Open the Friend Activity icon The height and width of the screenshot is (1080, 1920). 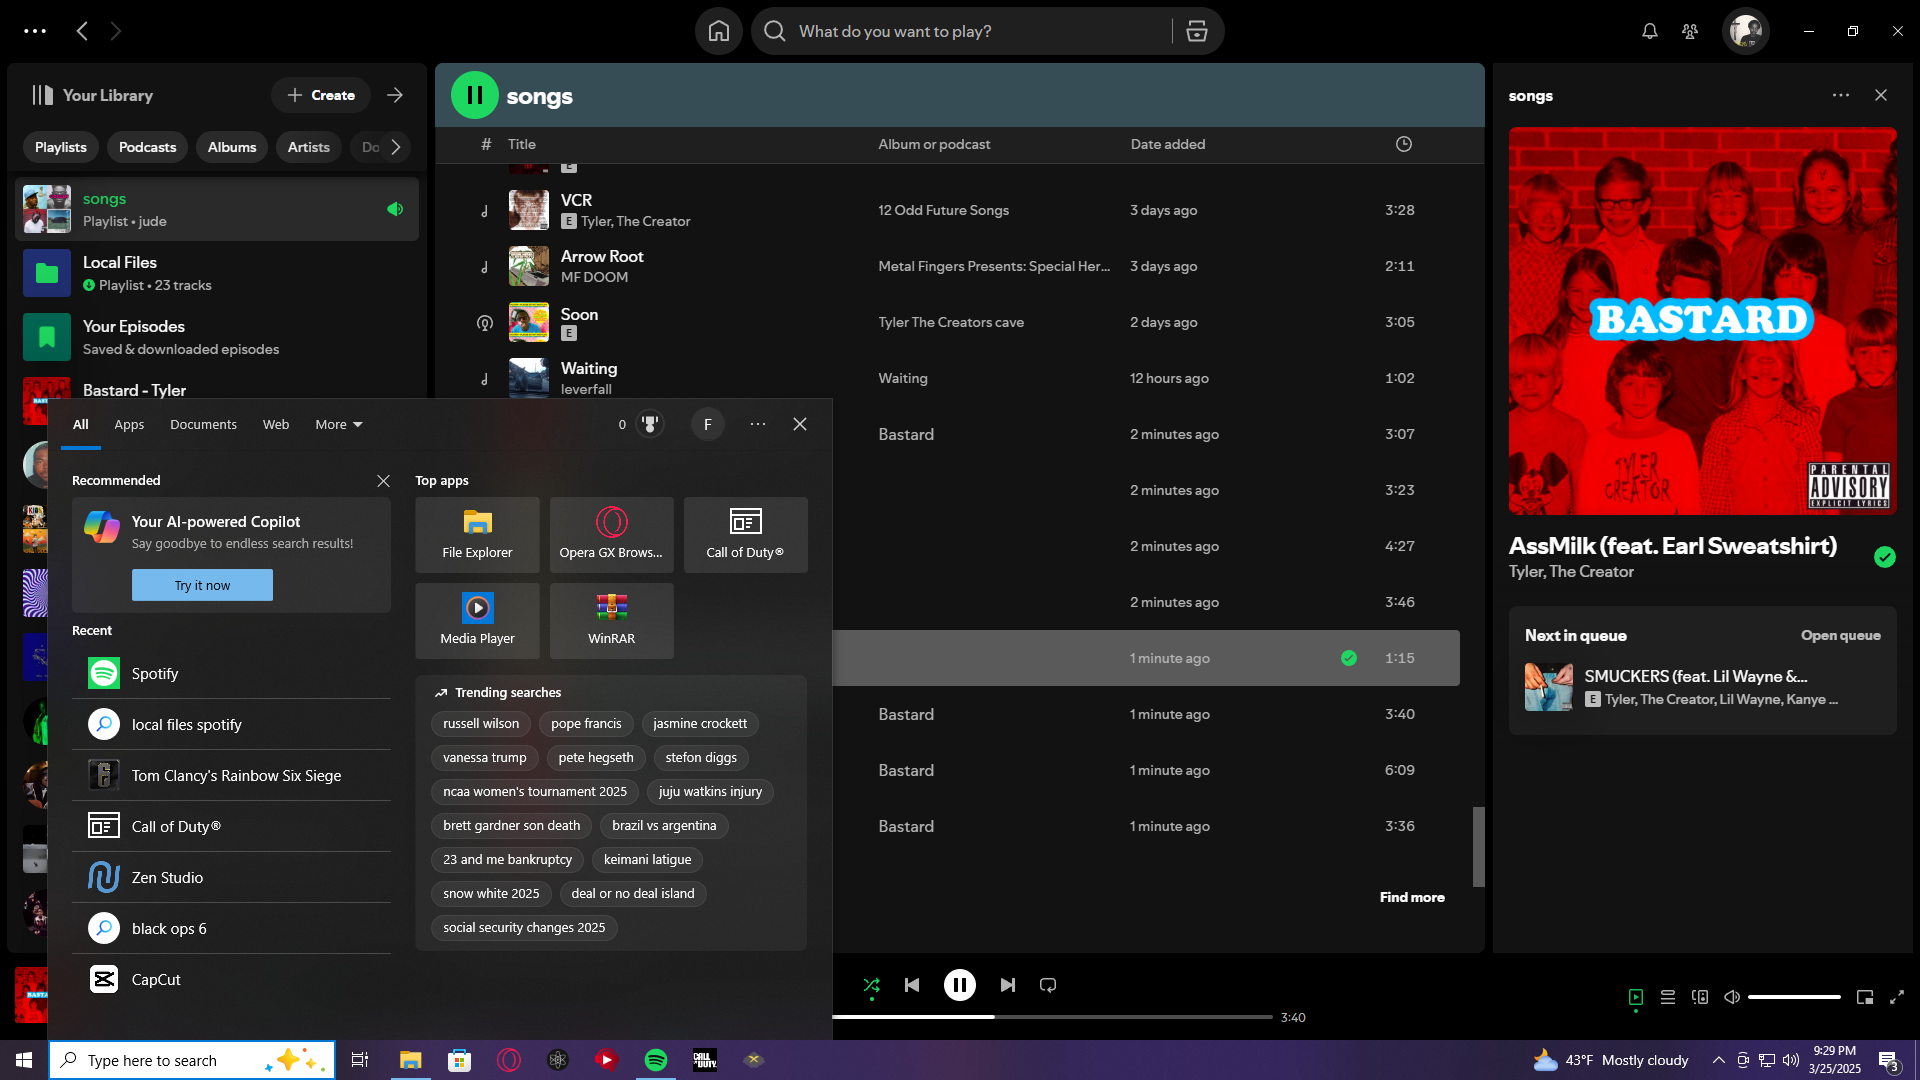click(1690, 31)
